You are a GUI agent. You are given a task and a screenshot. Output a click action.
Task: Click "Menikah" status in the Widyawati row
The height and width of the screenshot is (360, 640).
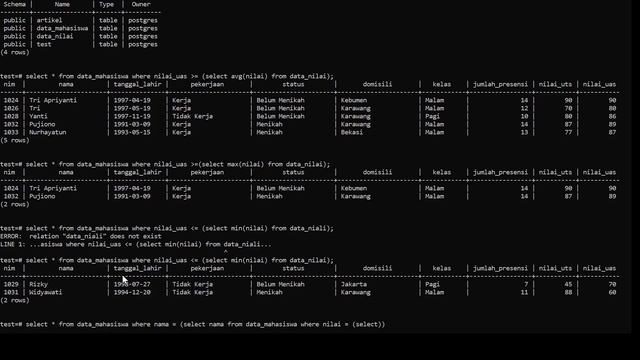tap(269, 292)
